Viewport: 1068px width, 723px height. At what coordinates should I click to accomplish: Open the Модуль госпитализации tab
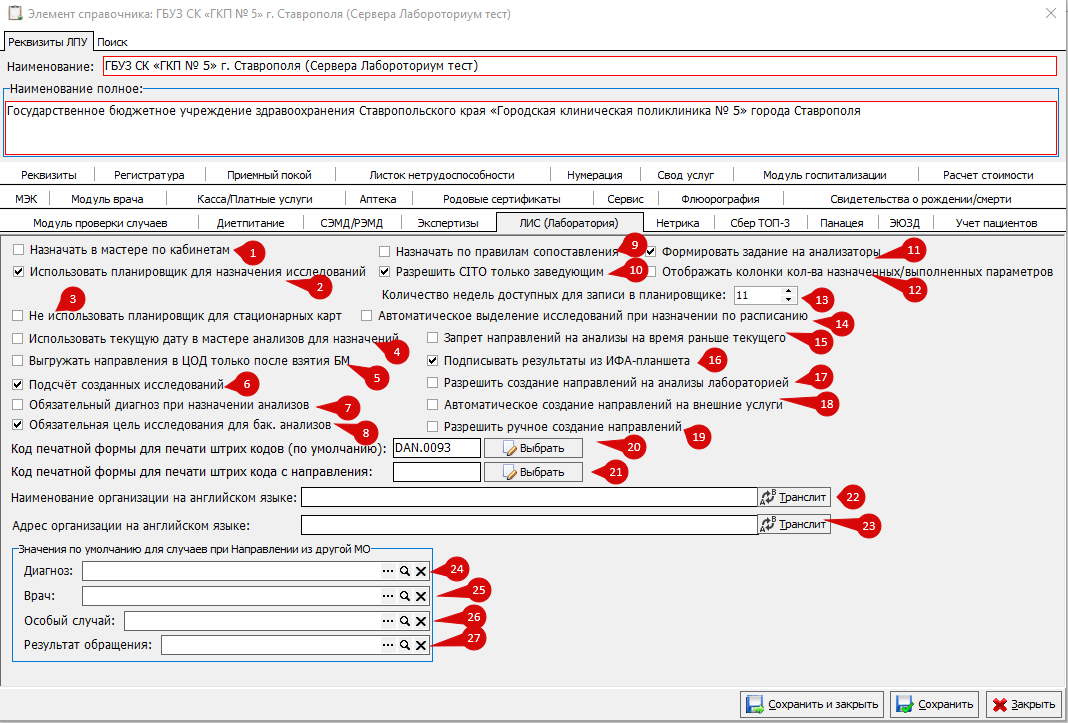click(824, 175)
